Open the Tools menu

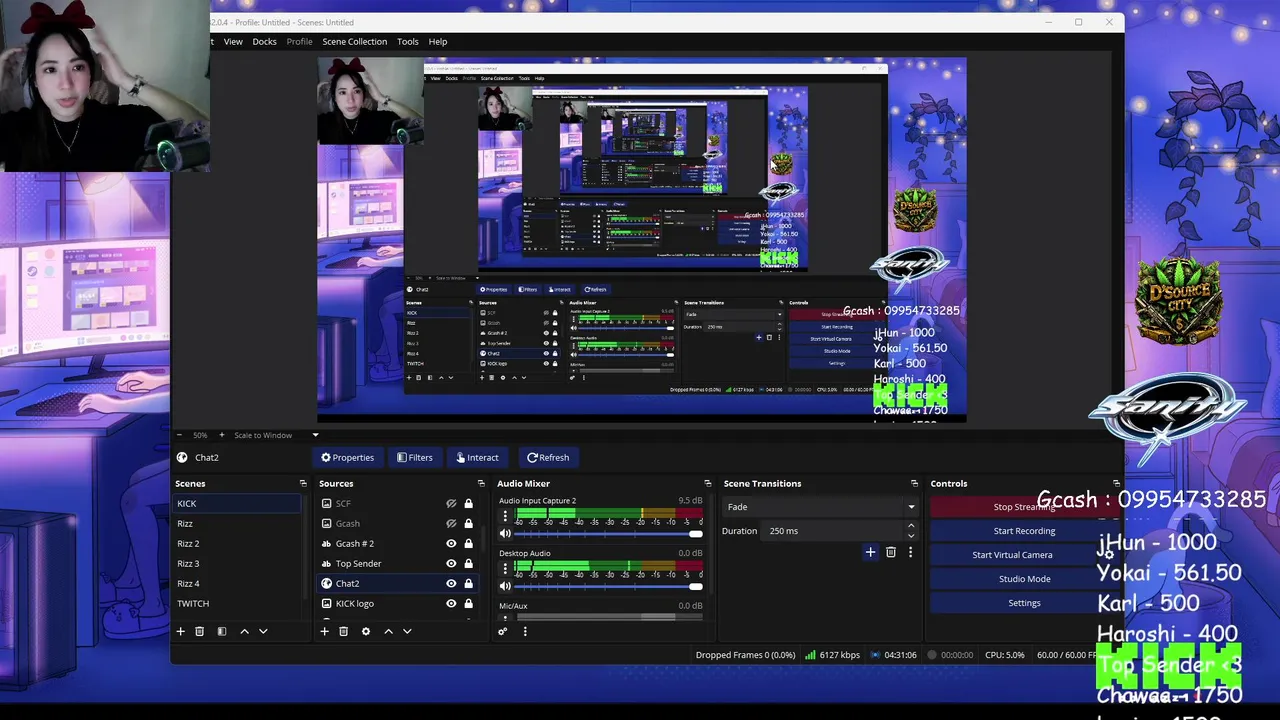(408, 42)
